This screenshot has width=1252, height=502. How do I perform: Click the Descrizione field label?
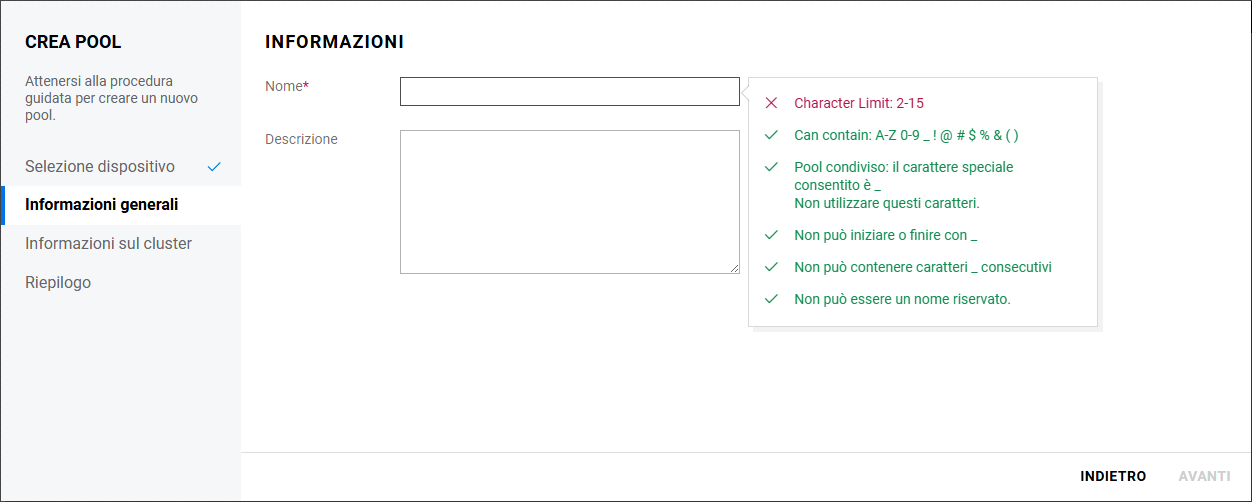pyautogui.click(x=301, y=139)
